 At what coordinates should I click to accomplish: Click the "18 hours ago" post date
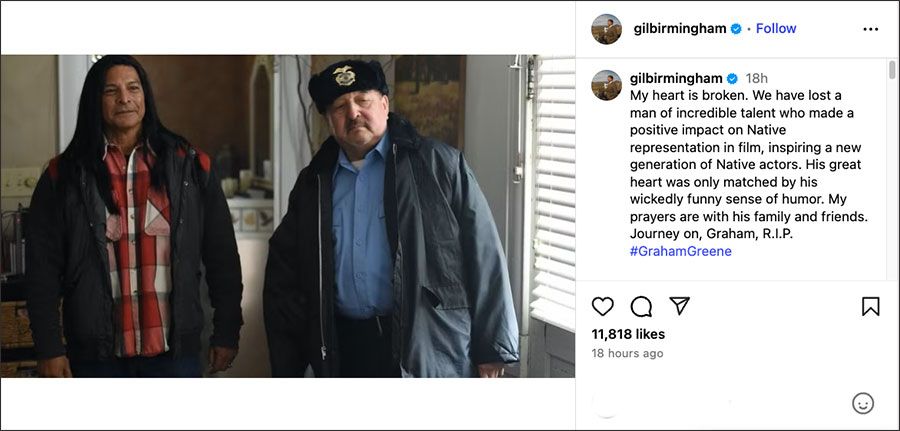point(627,353)
